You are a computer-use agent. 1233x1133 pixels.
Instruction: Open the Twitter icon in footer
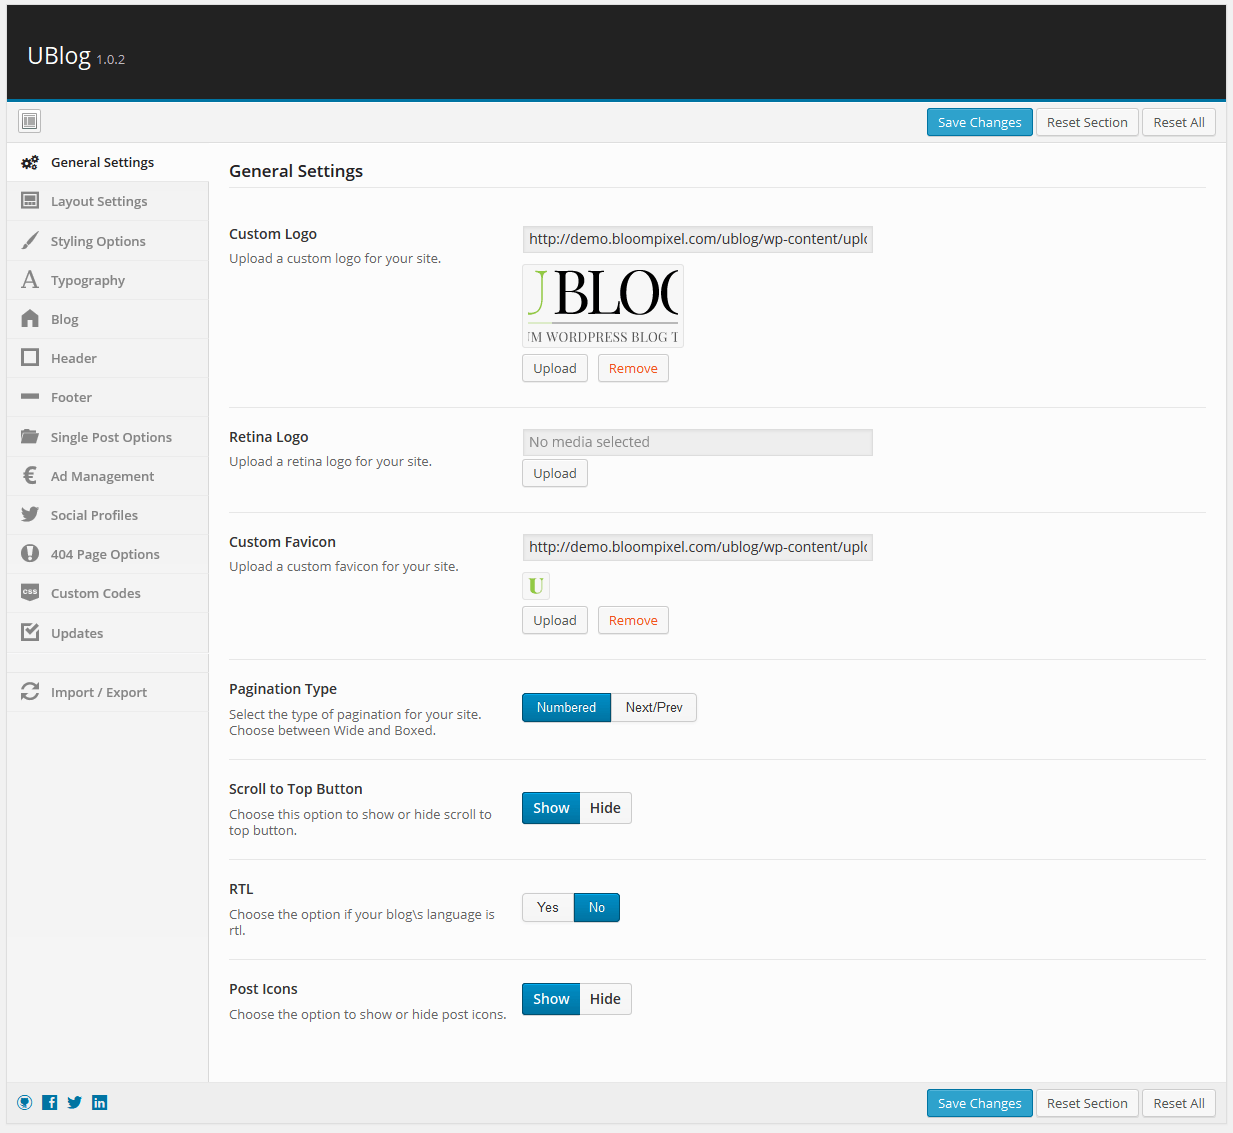[75, 1102]
